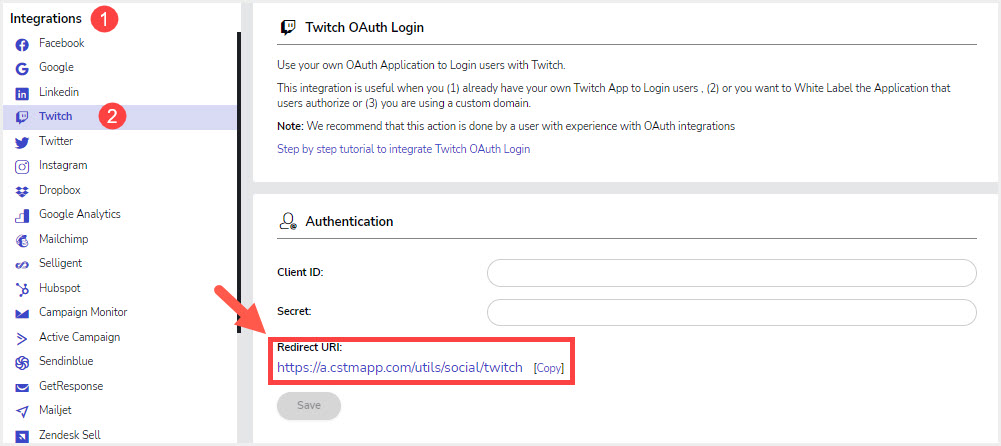This screenshot has height=446, width=1001.
Task: Open the Twitch OAuth step by step tutorial link
Action: click(x=403, y=149)
